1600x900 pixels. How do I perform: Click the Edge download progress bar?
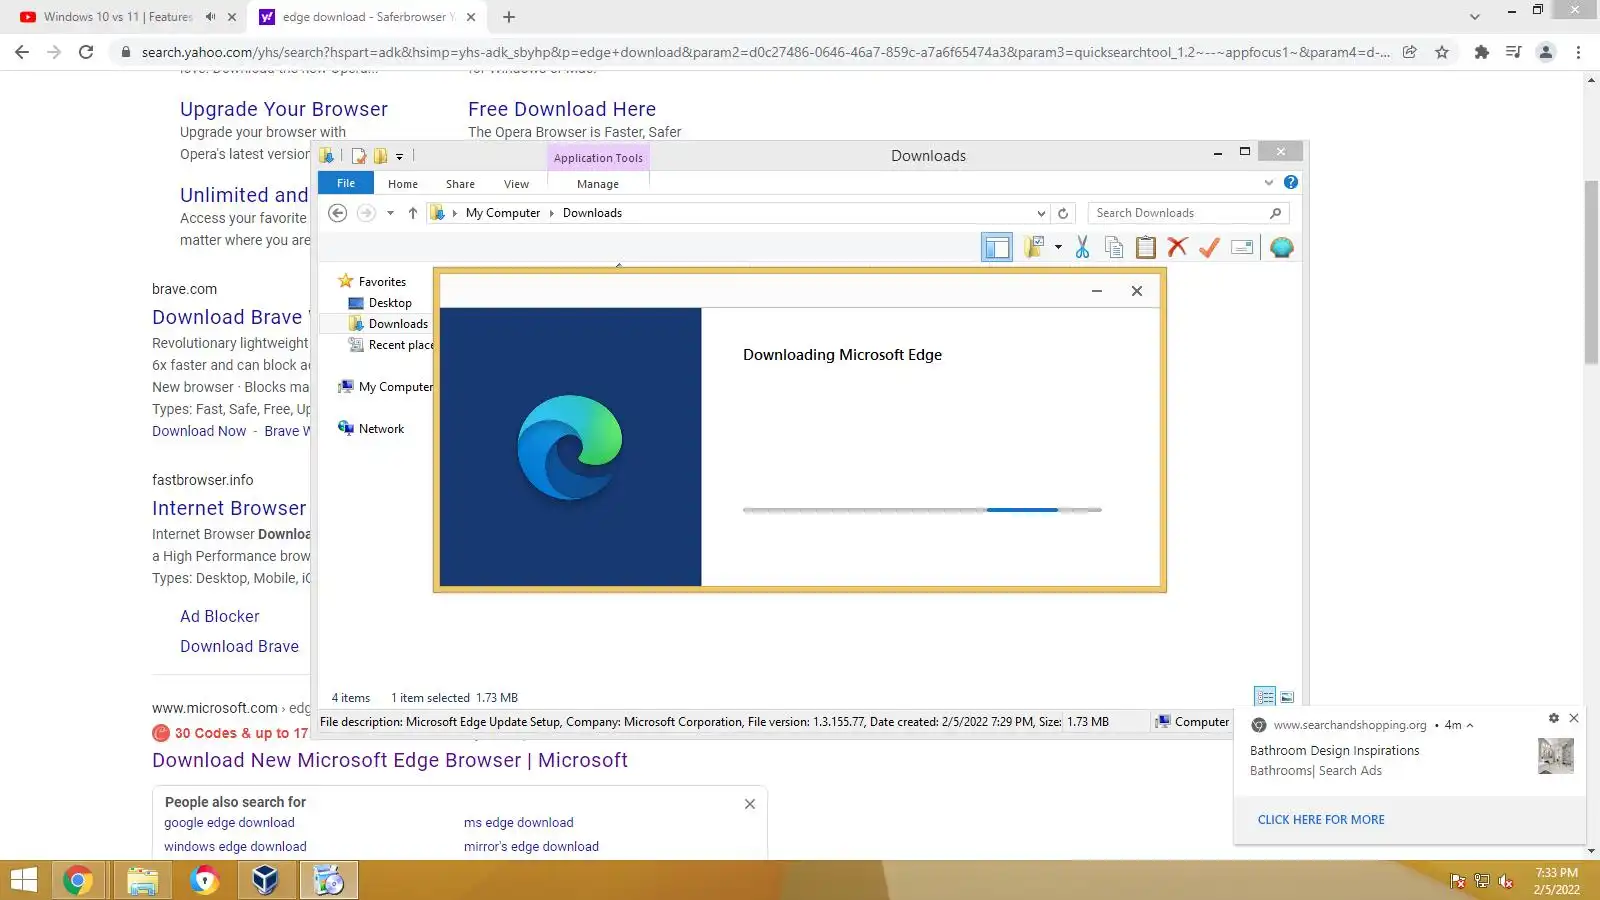coord(922,510)
